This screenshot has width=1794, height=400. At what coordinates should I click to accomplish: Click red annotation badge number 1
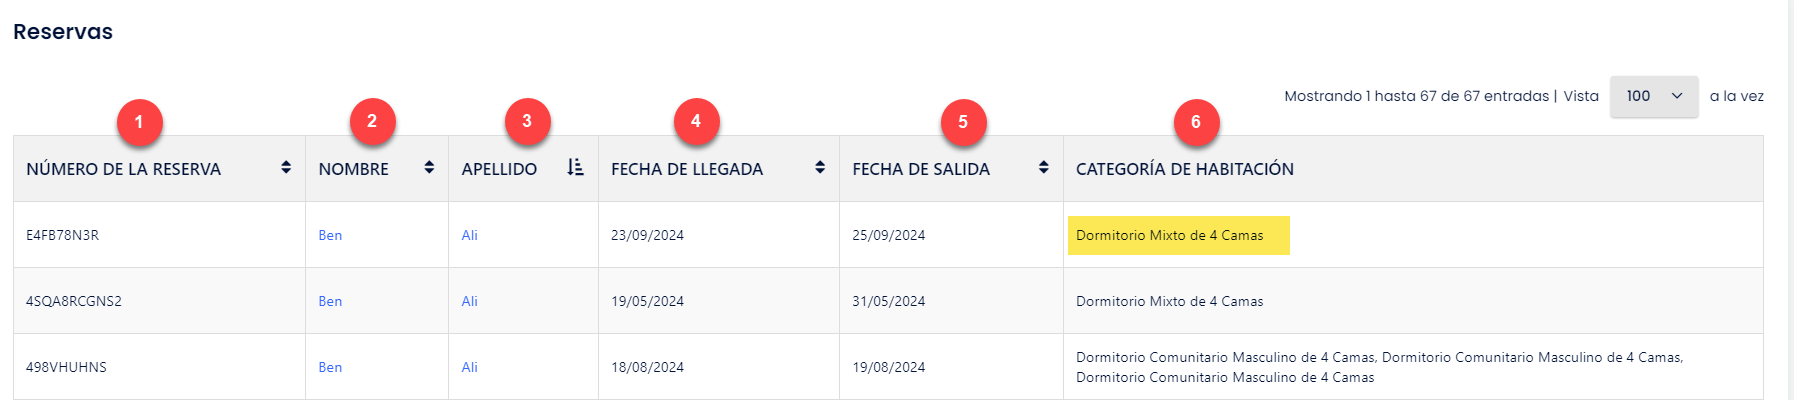pos(139,122)
